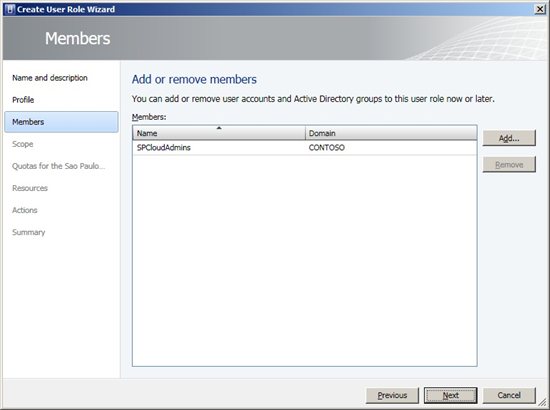Click the Remove button
The width and height of the screenshot is (550, 410).
tap(509, 164)
